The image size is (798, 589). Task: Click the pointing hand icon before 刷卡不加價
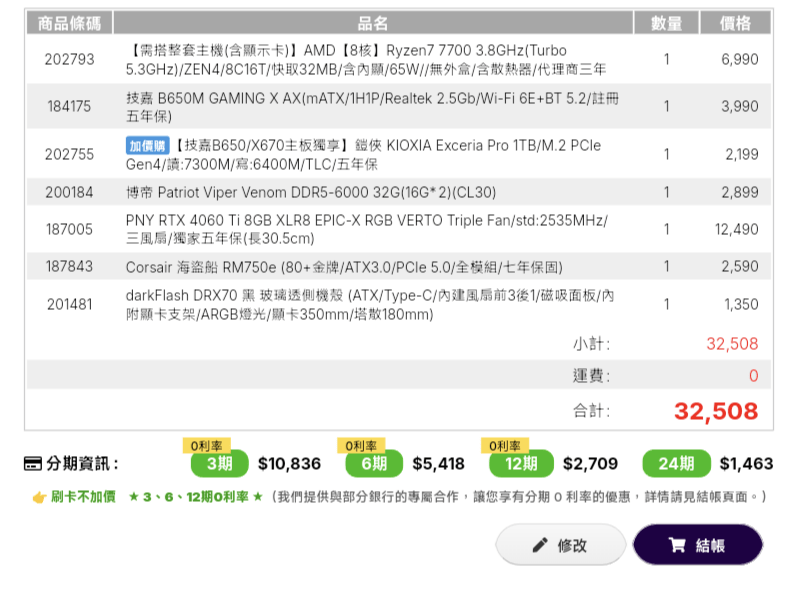coord(40,497)
